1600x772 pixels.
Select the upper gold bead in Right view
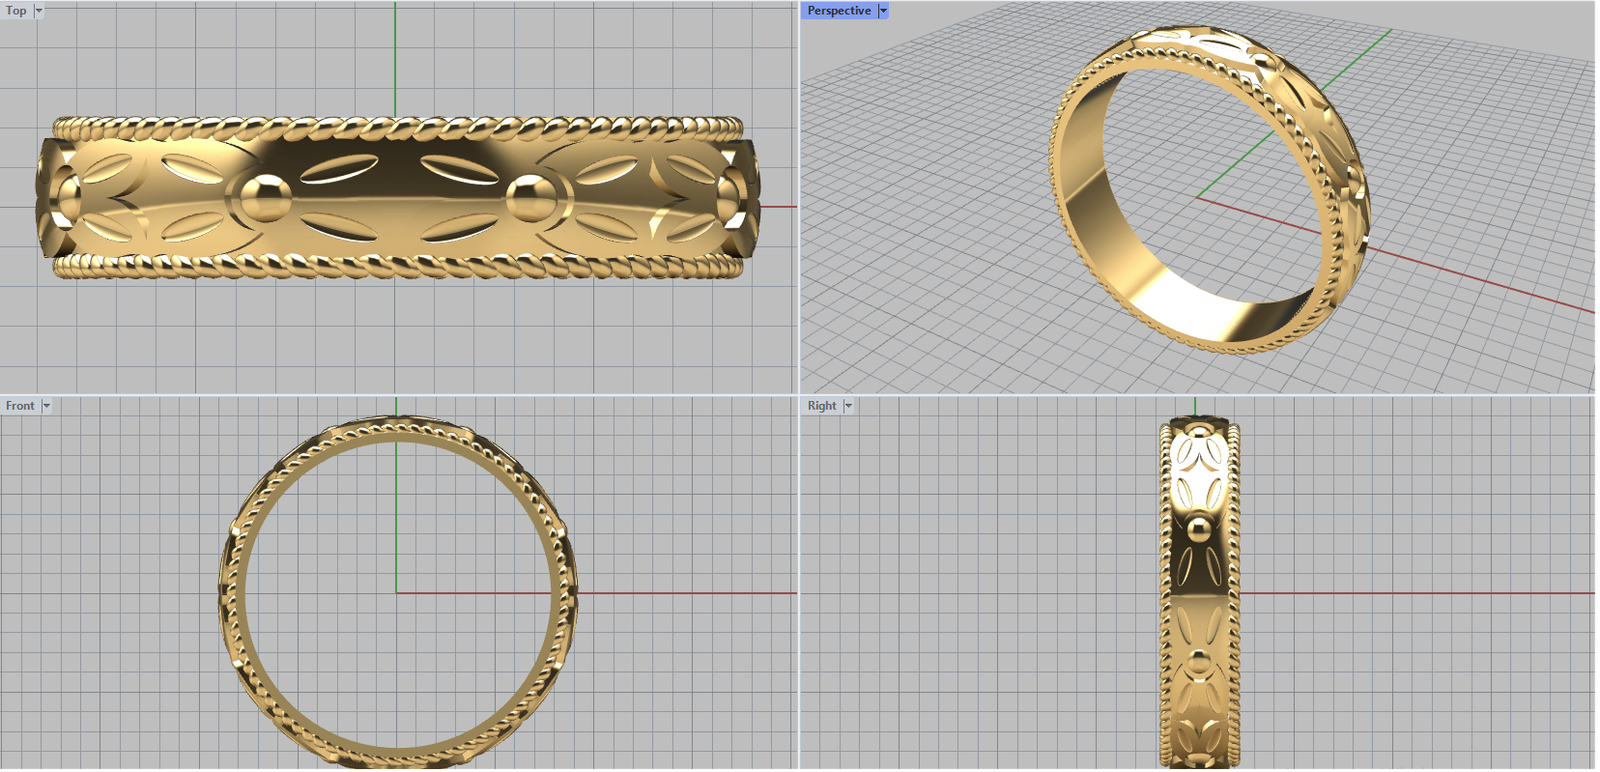(x=1199, y=527)
